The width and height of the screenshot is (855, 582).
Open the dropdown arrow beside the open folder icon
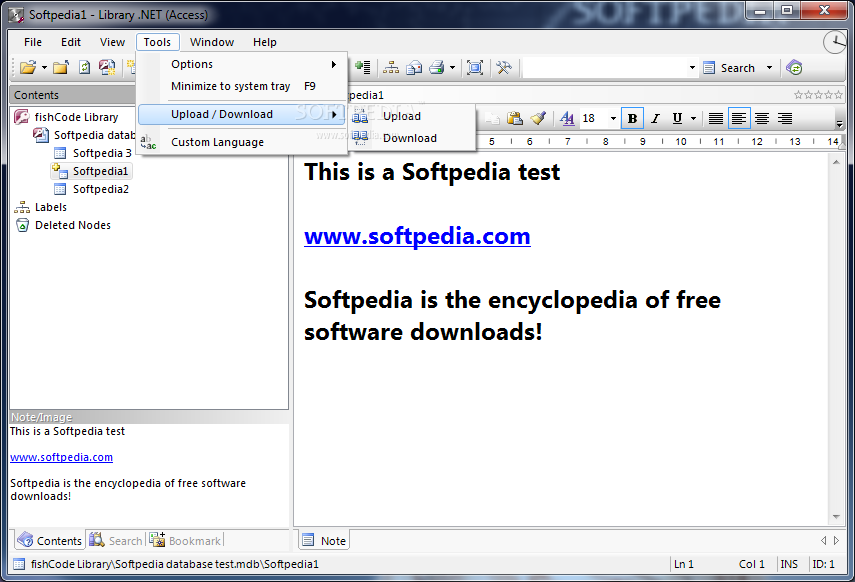(x=44, y=68)
